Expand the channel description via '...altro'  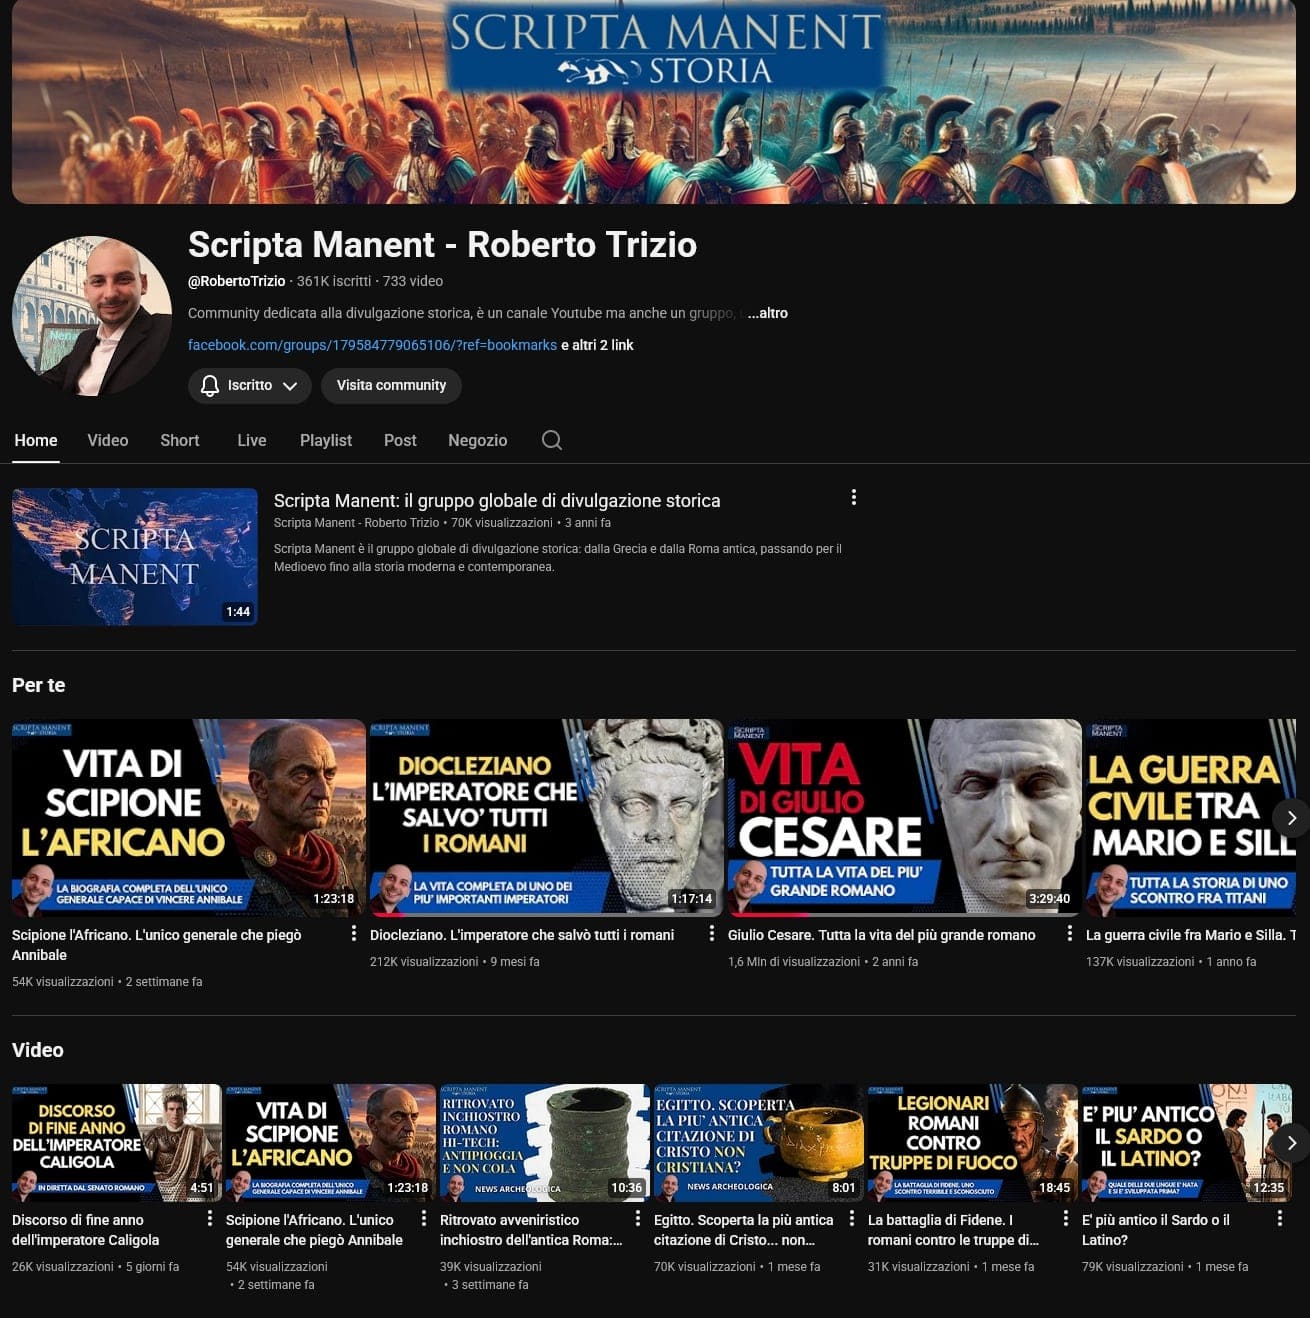click(768, 313)
